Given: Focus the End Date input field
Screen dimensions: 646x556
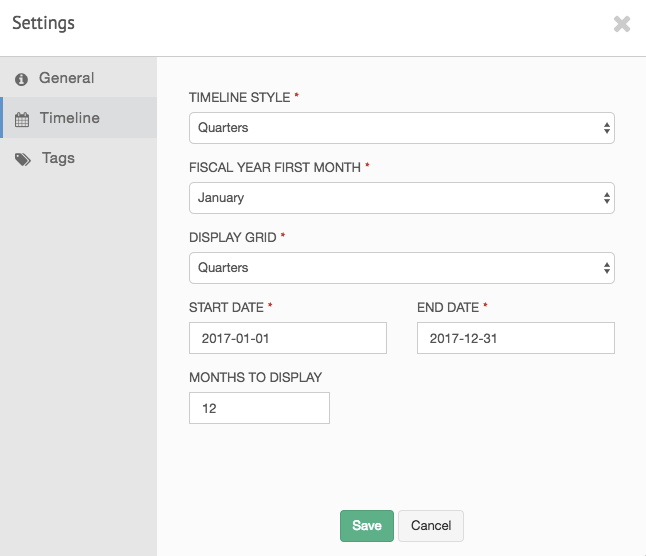Looking at the screenshot, I should [x=515, y=338].
